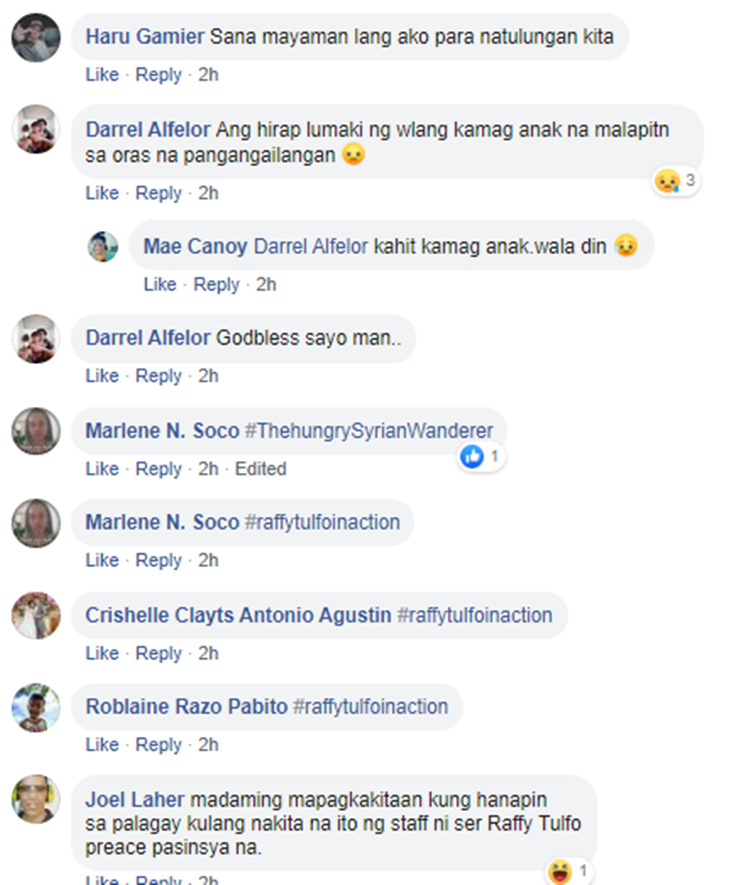Like Haru Gamier's comment
This screenshot has height=885, width=750.
102,75
